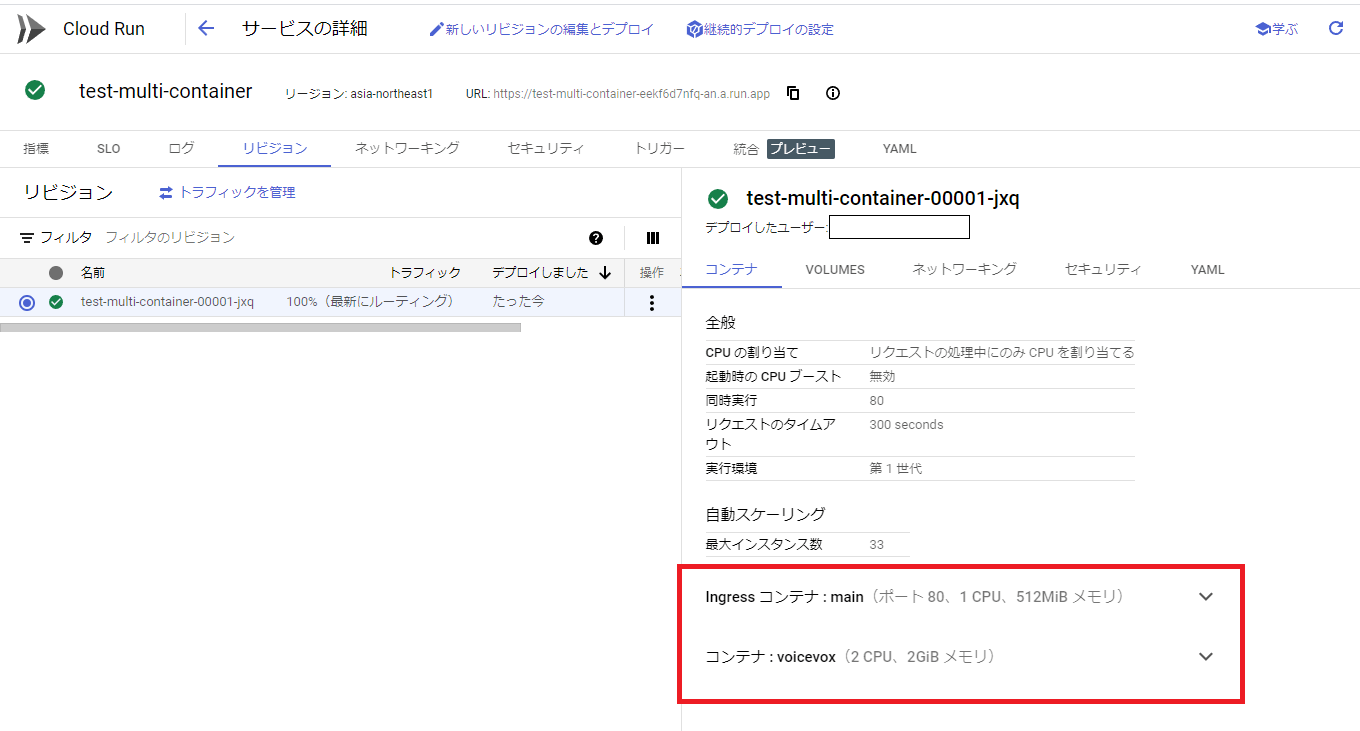Viewport: 1360px width, 731px height.
Task: Click the Cloud Run logo icon
Action: click(x=31, y=29)
